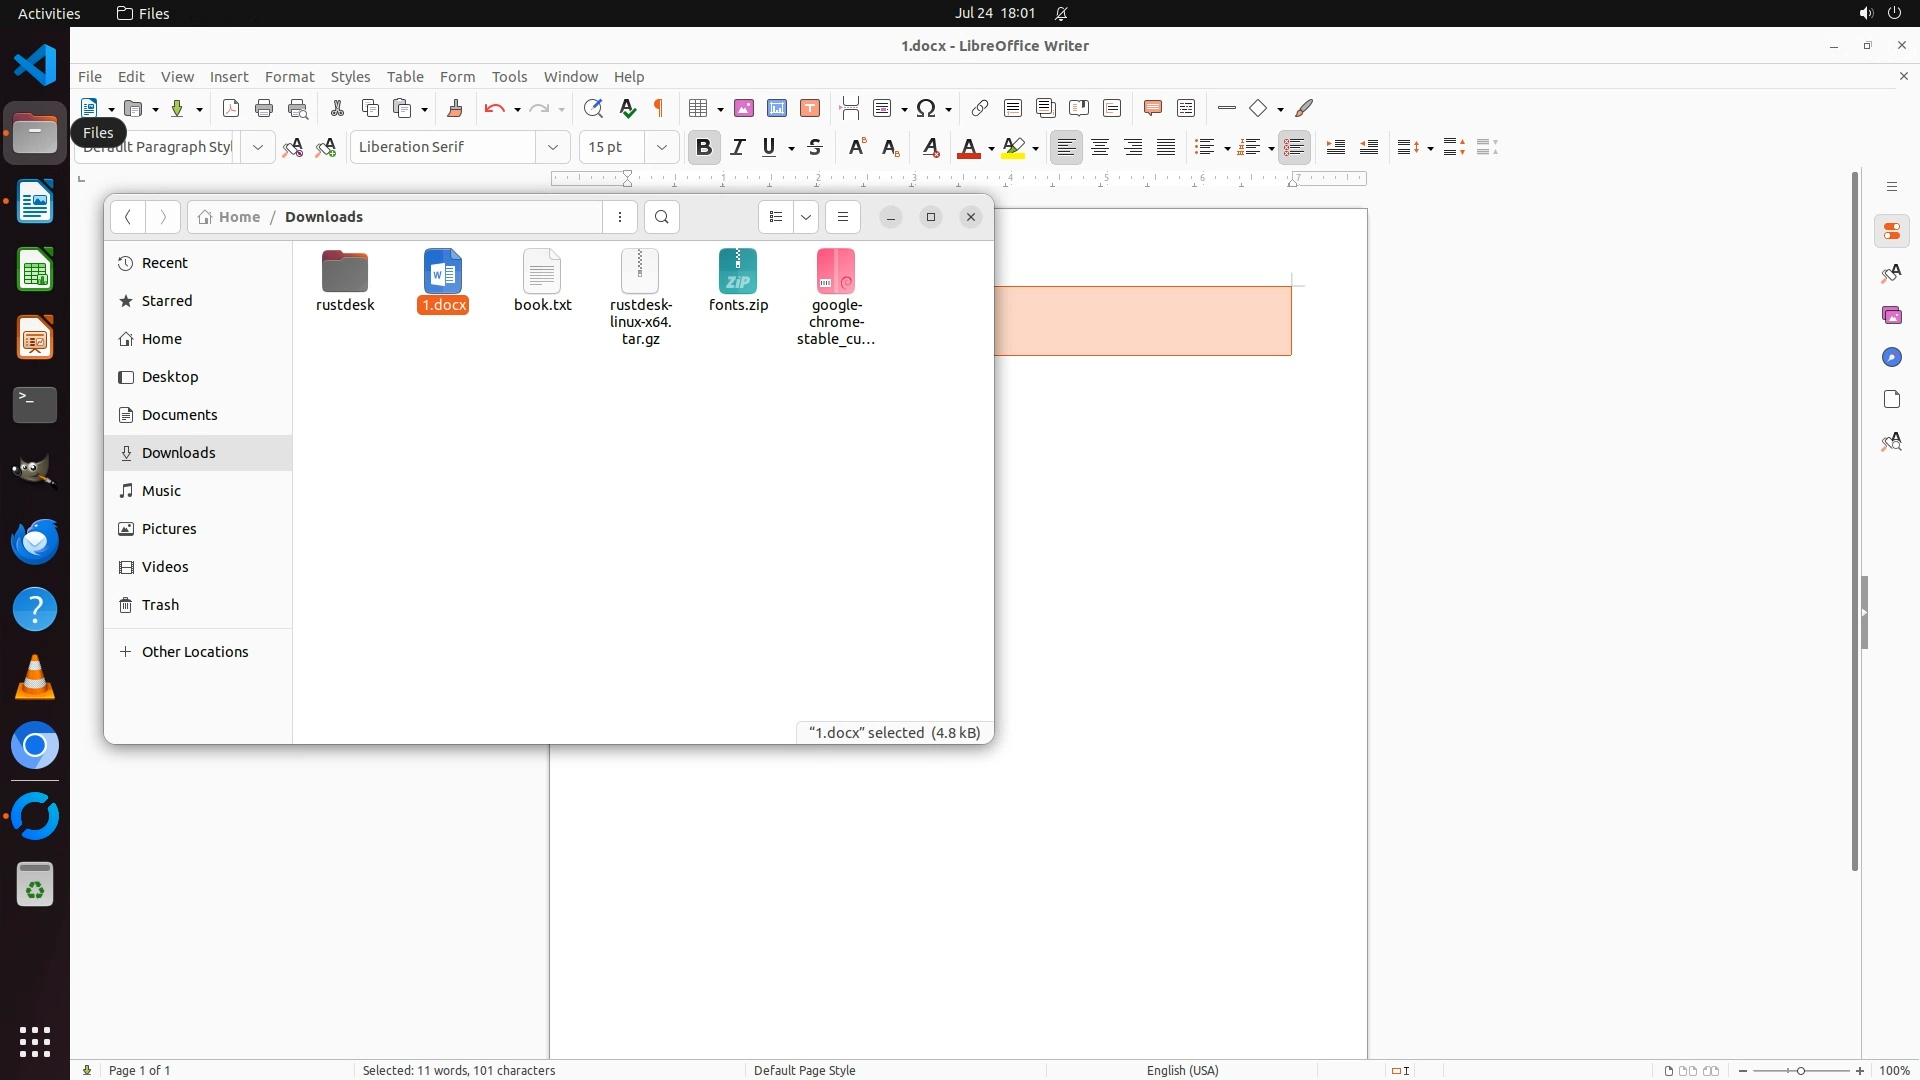Open Other Locations in sidebar
Image resolution: width=1920 pixels, height=1080 pixels.
[195, 651]
